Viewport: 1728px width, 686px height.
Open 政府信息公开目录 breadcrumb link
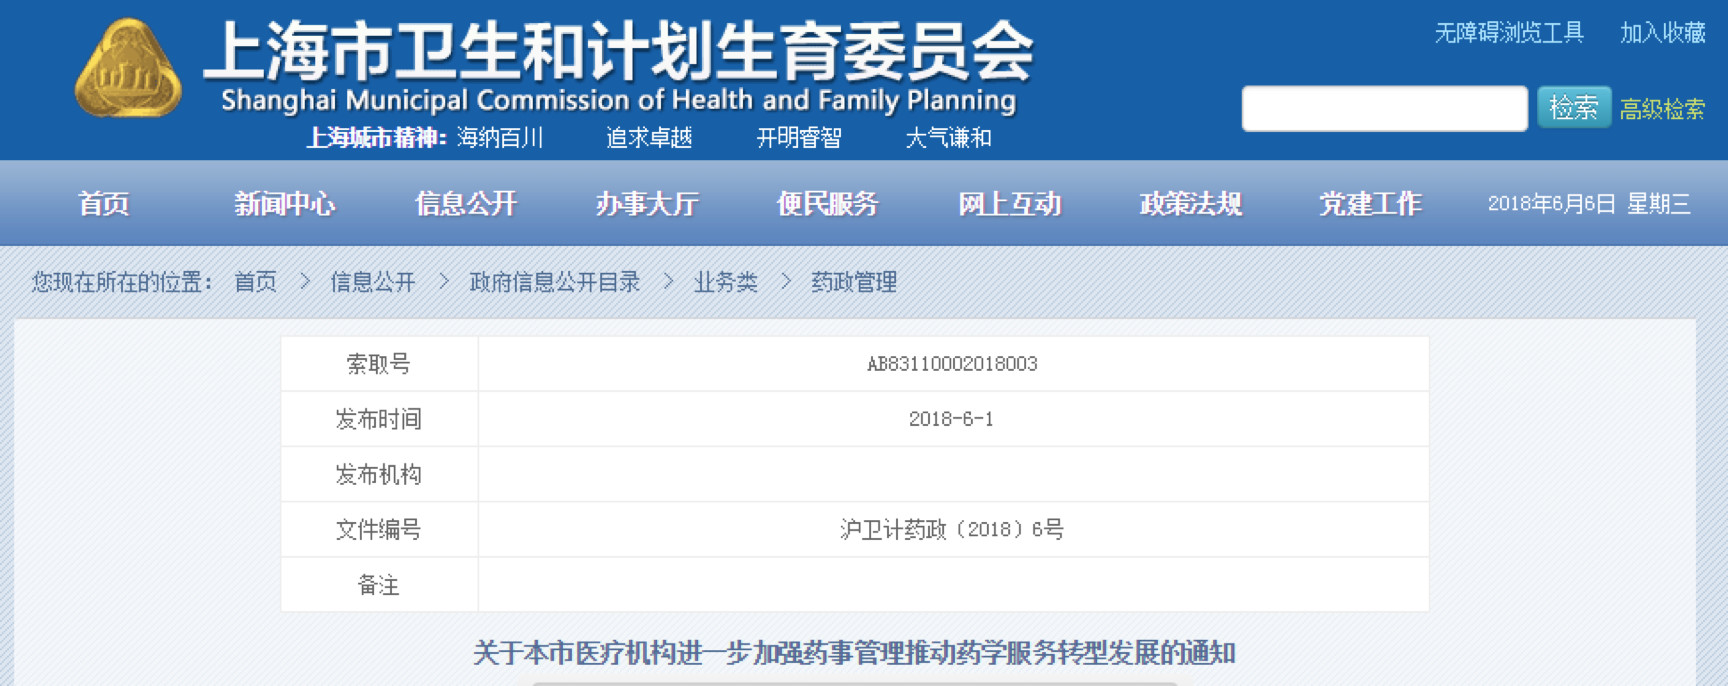[x=554, y=282]
